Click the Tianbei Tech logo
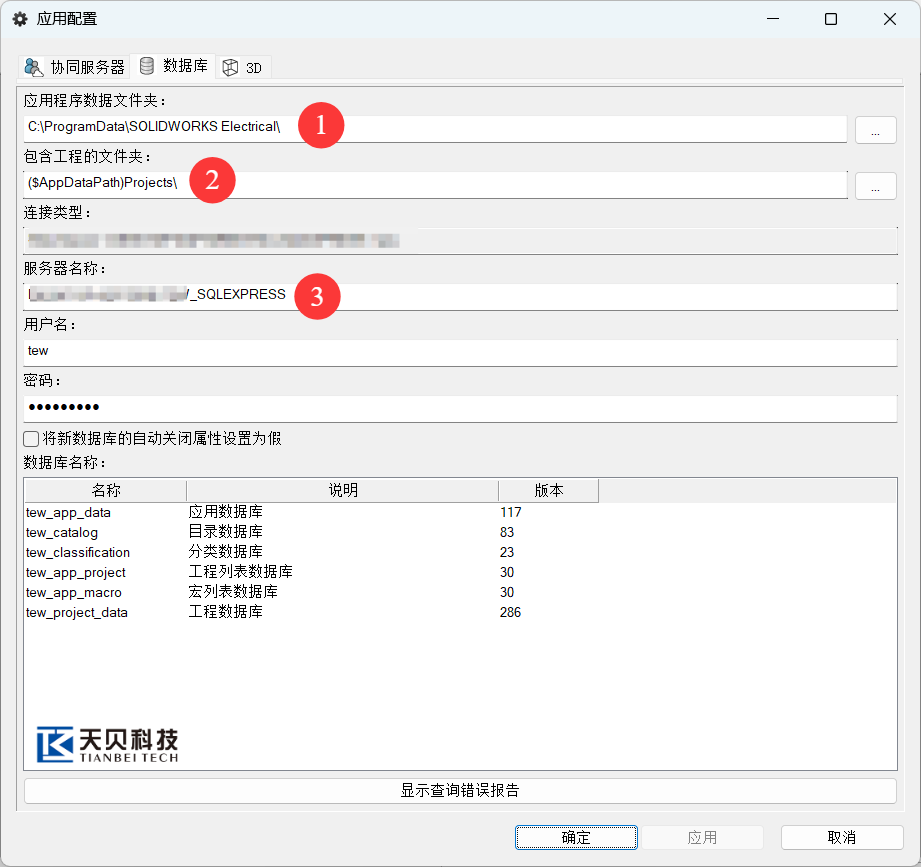This screenshot has height=867, width=921. (107, 745)
